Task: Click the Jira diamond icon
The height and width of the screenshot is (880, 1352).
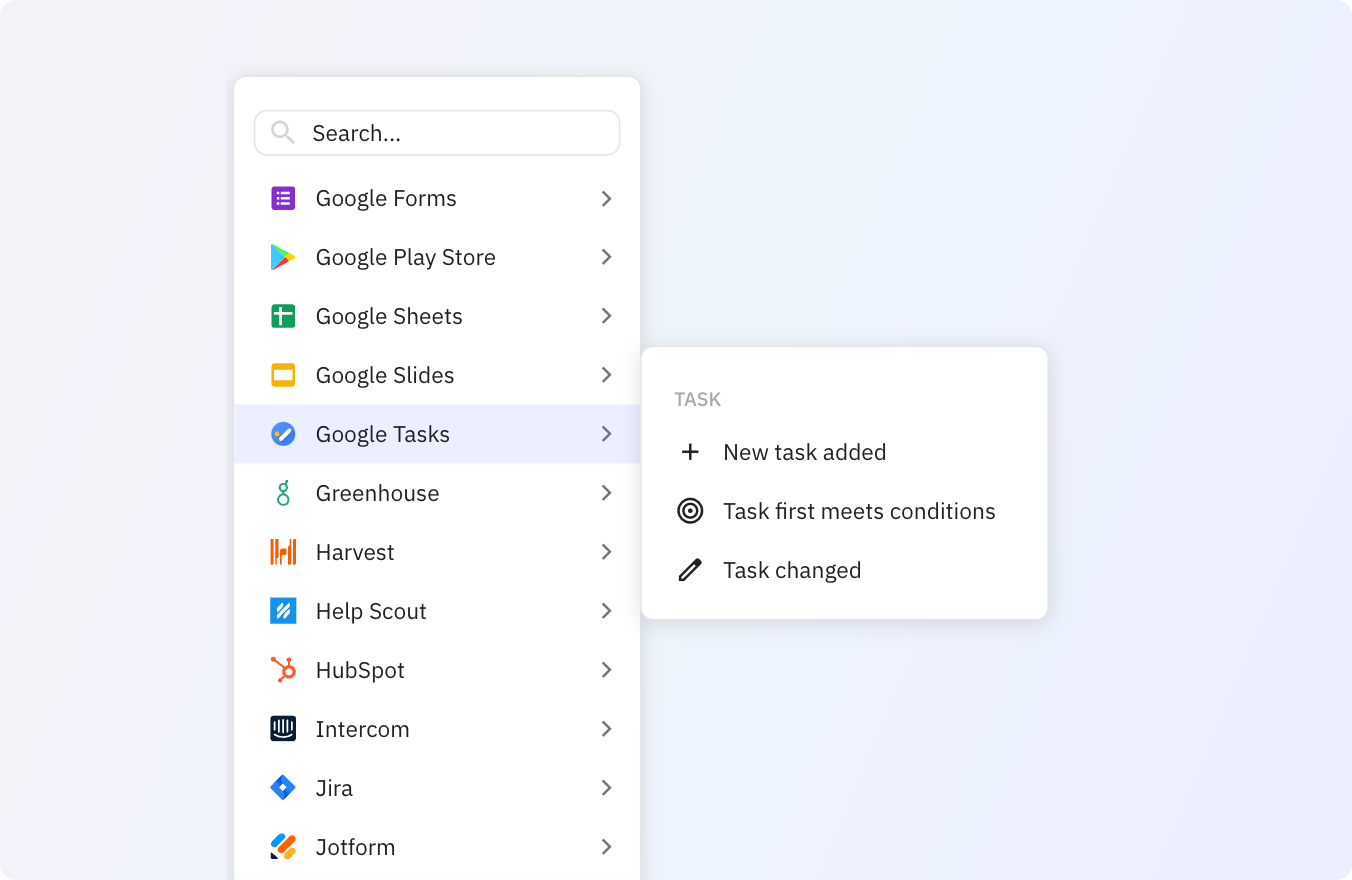Action: (283, 788)
